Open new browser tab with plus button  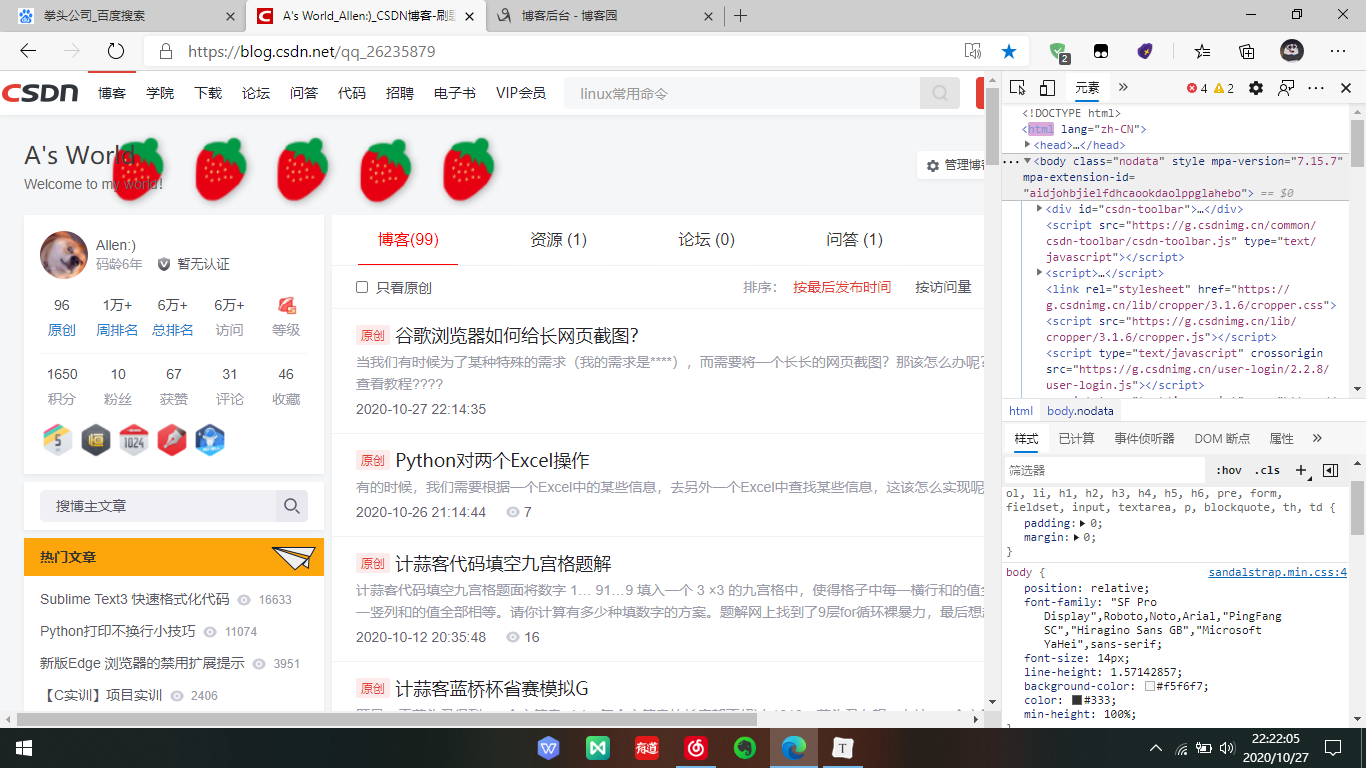(740, 16)
